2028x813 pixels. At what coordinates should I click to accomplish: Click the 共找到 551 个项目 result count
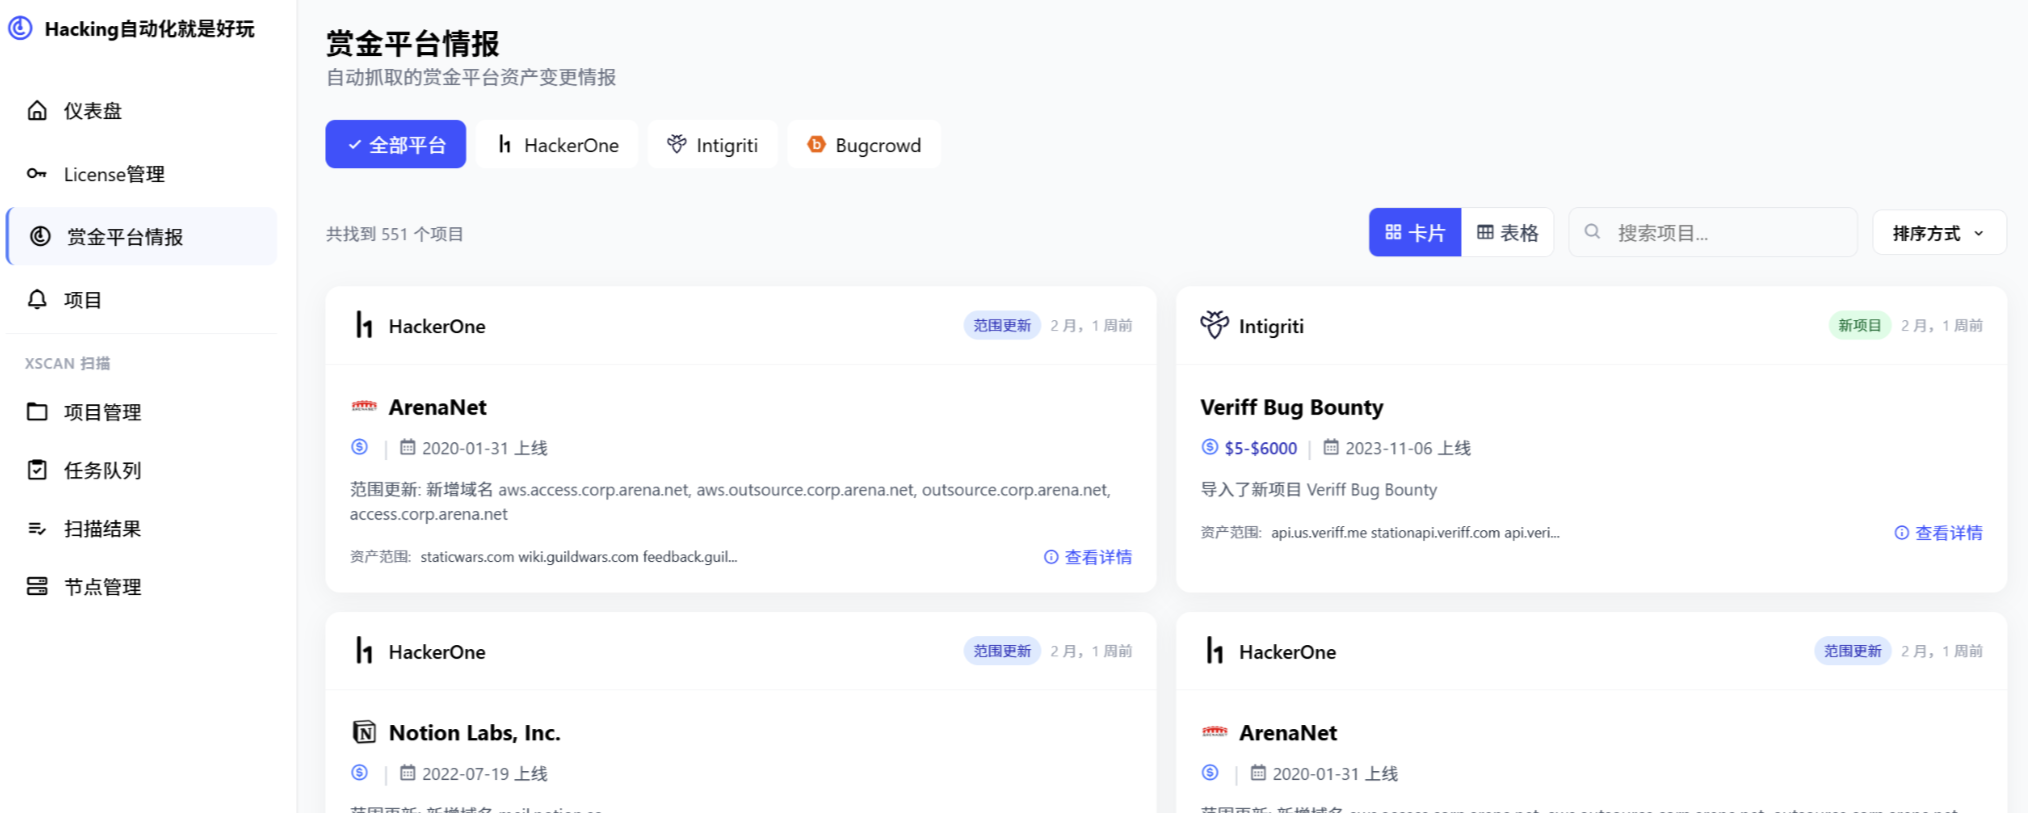coord(395,234)
